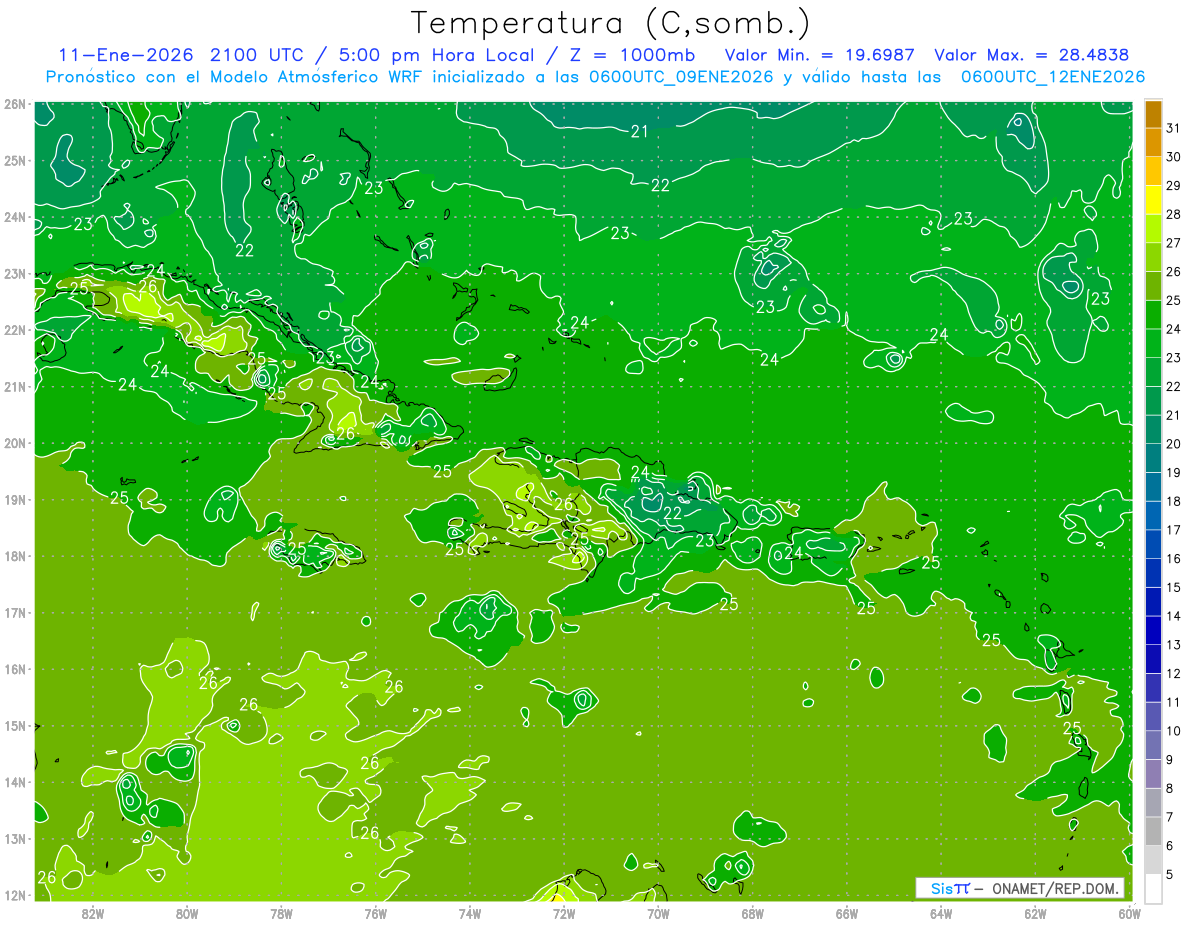Click the brown top segment above 31 on the color bar
The height and width of the screenshot is (927, 1200).
[1153, 115]
